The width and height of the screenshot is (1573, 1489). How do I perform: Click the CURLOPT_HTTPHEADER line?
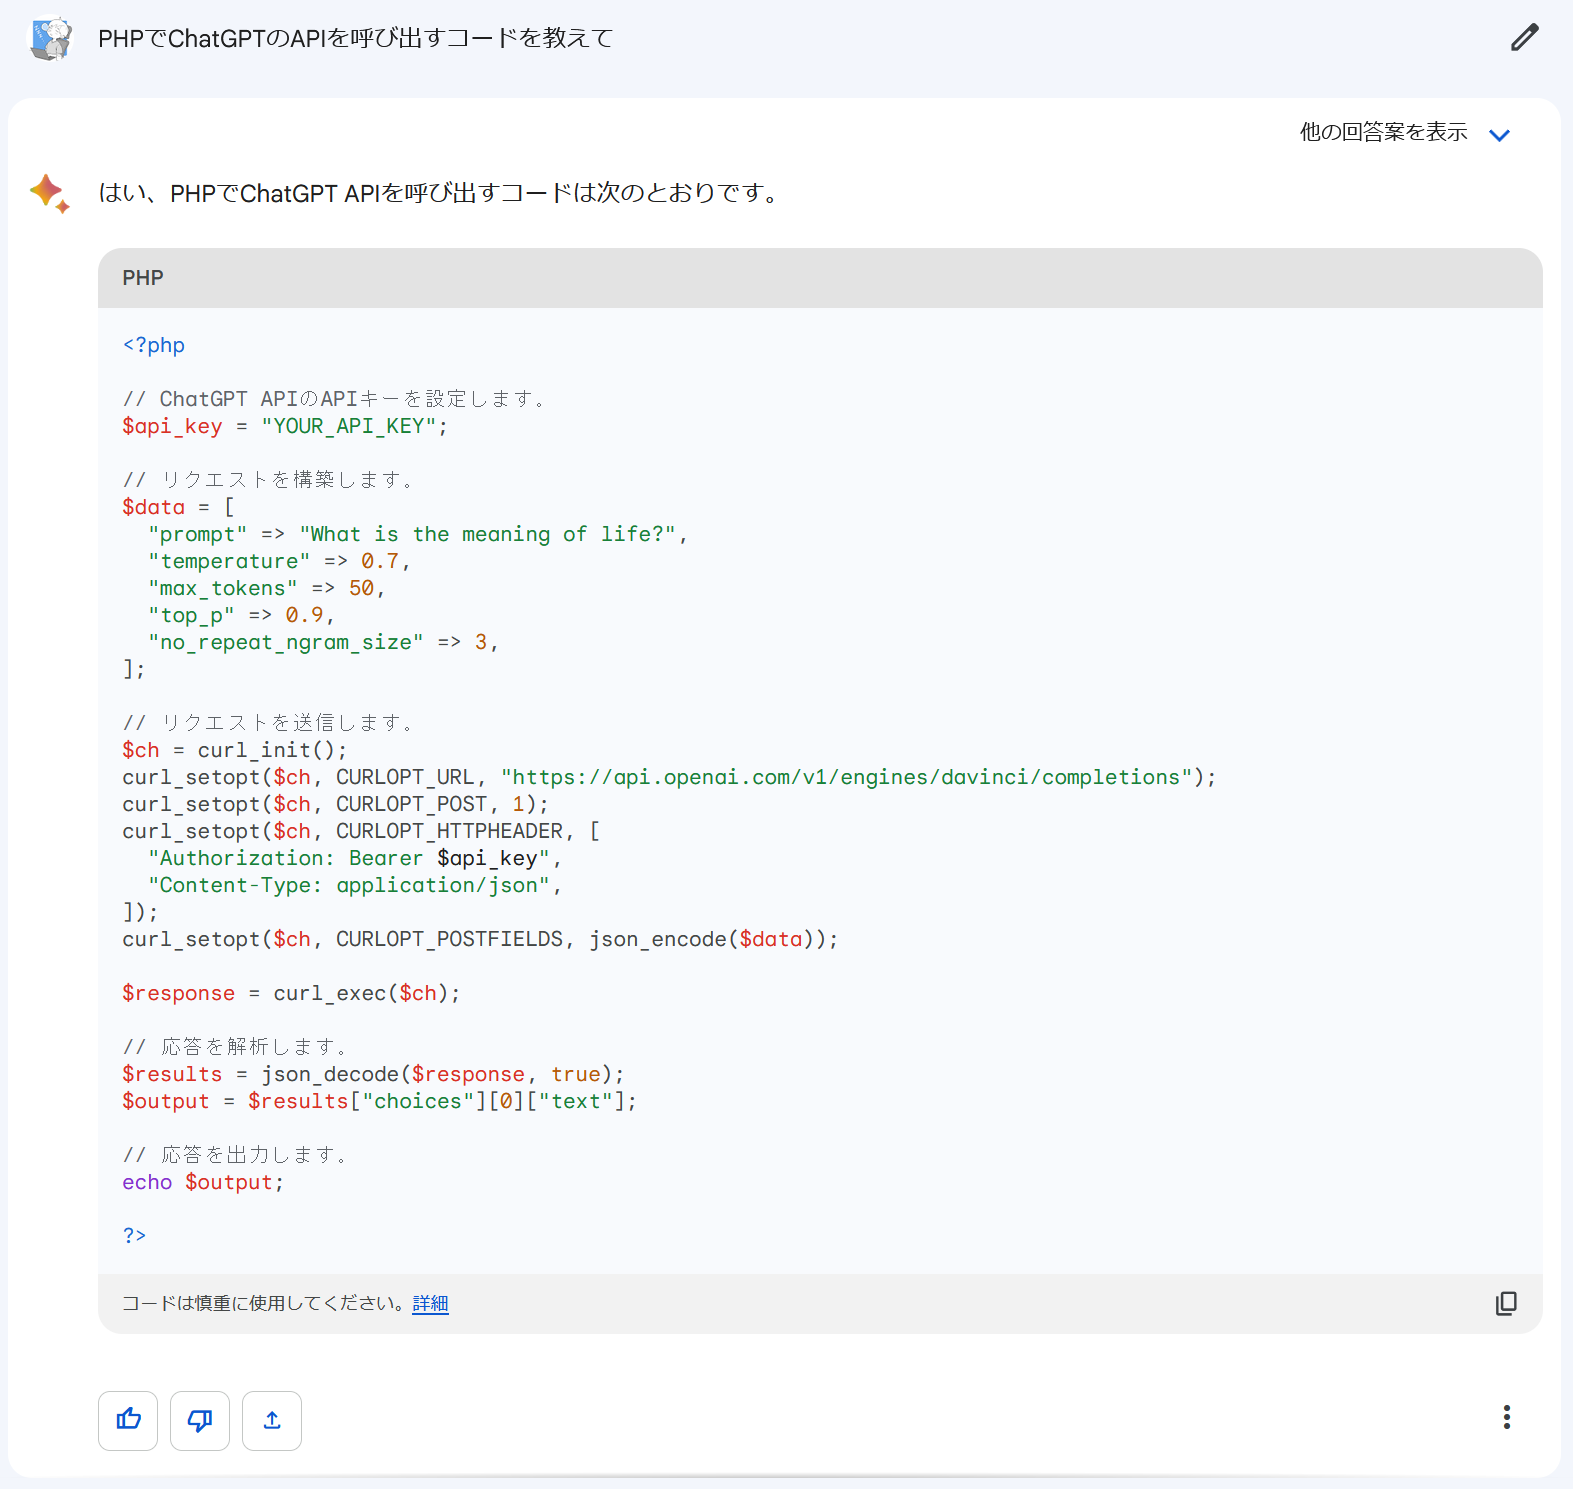click(x=361, y=831)
